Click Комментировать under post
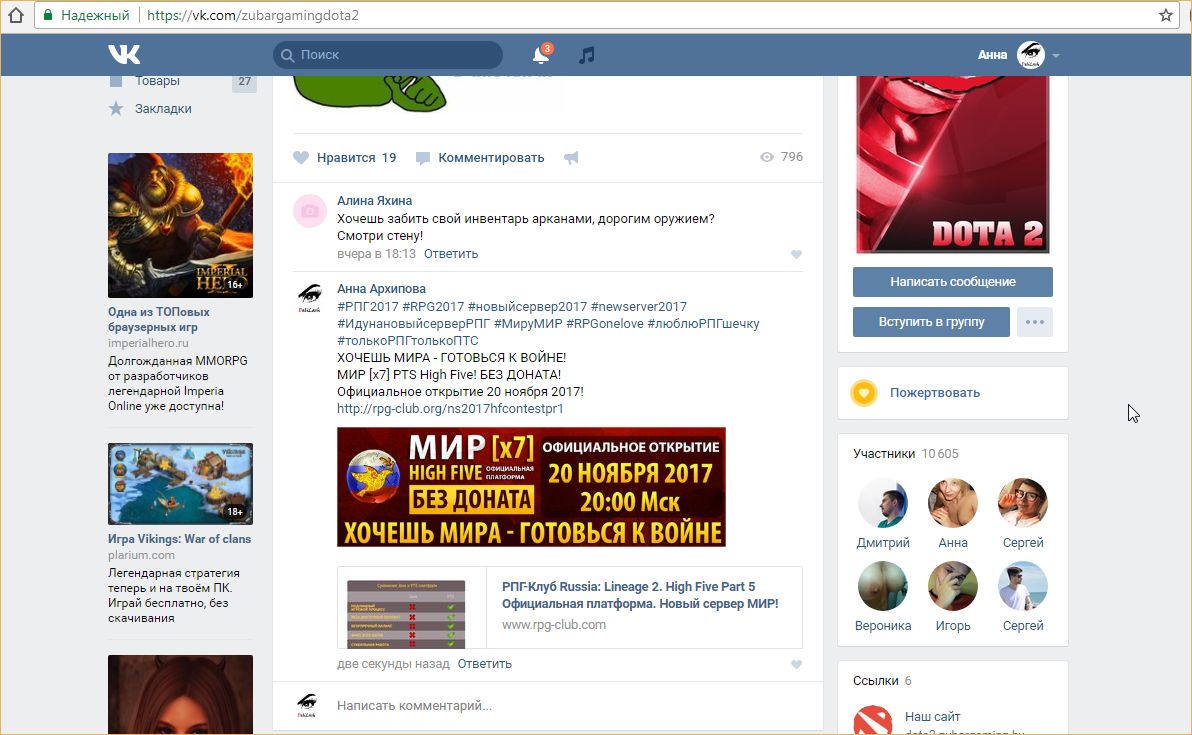This screenshot has height=735, width=1192. (x=491, y=157)
